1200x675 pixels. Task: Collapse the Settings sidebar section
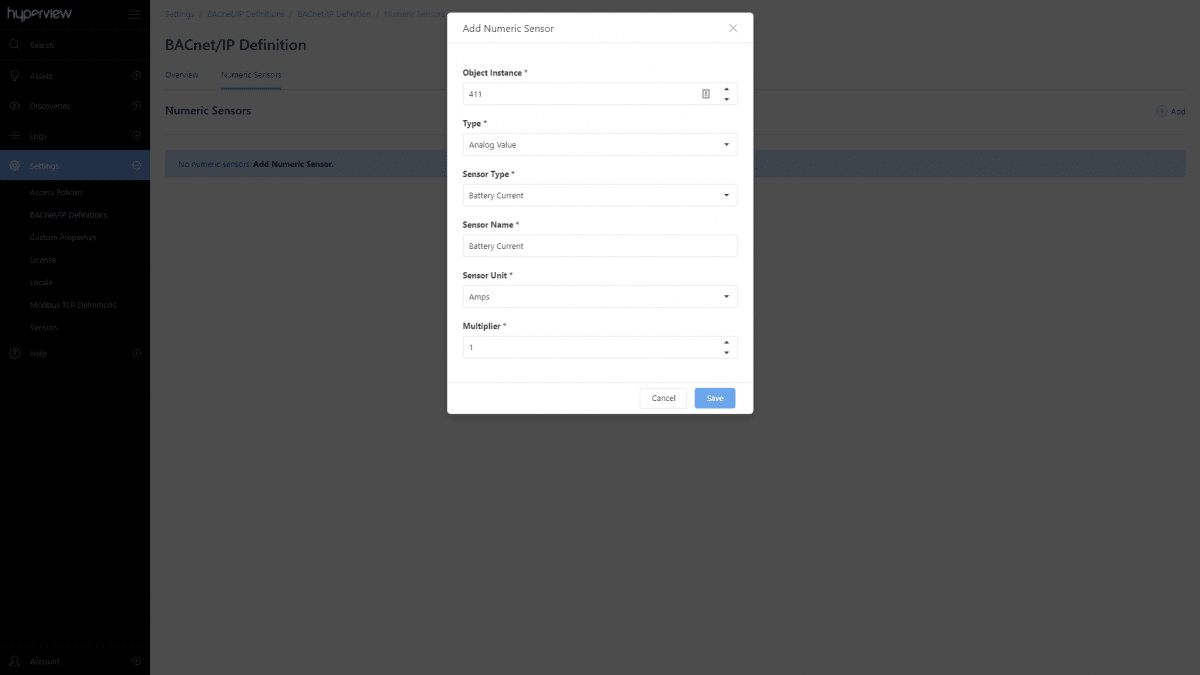point(137,166)
